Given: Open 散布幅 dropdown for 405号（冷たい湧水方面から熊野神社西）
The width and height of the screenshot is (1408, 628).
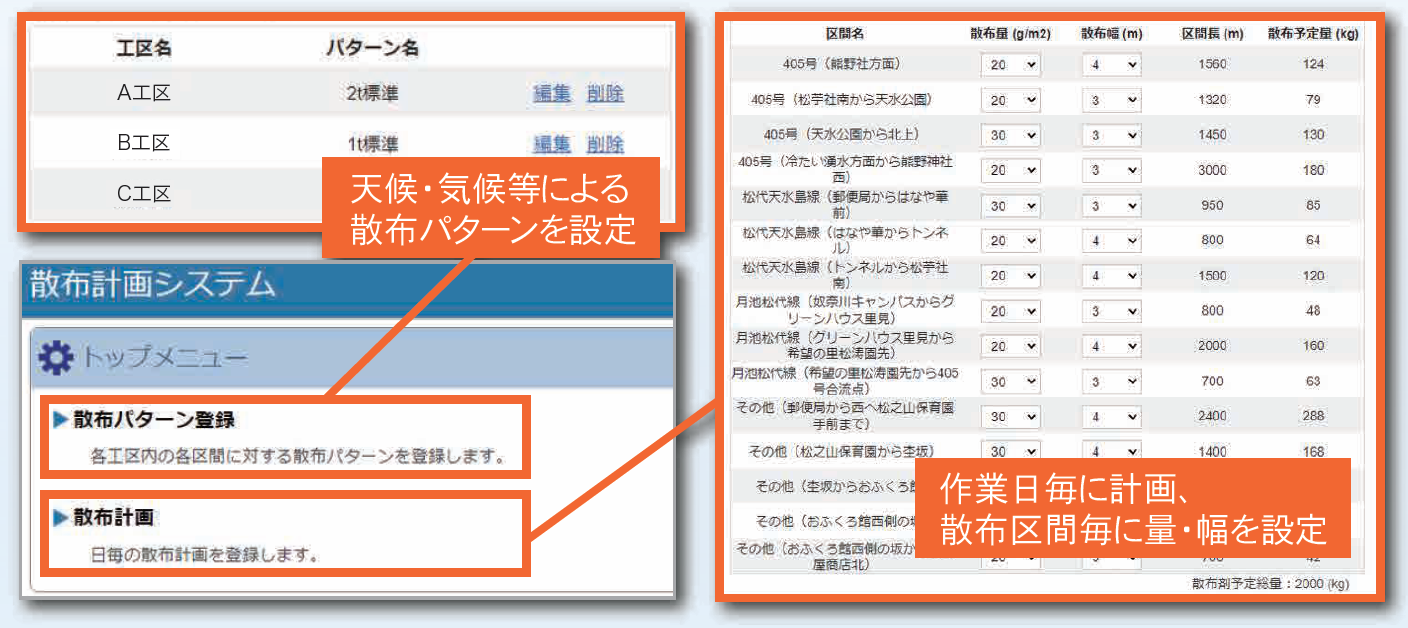Looking at the screenshot, I should coord(1111,170).
